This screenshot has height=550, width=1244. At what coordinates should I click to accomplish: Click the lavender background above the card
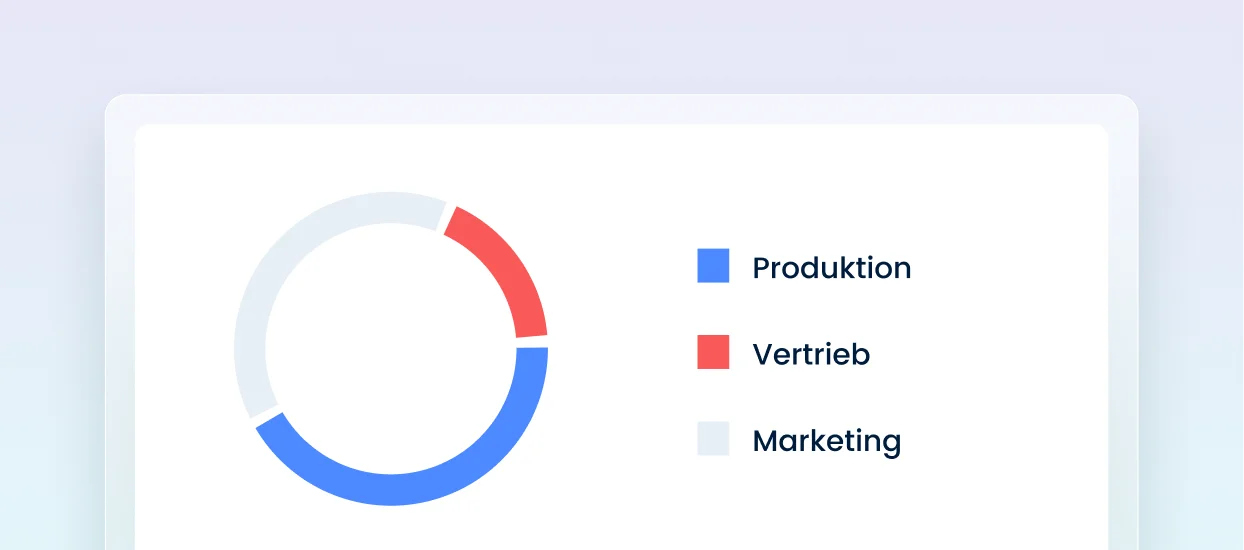click(x=620, y=45)
